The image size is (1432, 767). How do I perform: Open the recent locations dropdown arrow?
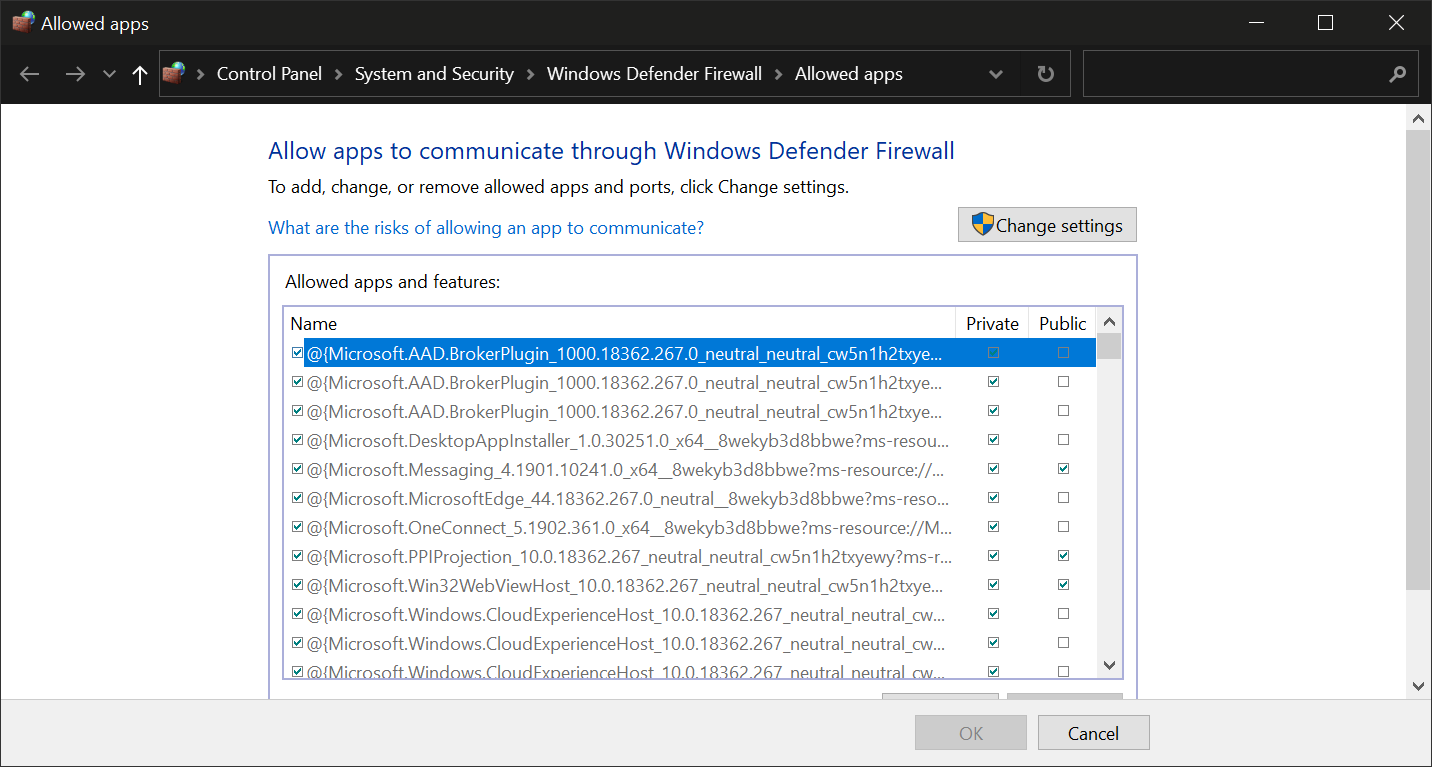(x=109, y=74)
